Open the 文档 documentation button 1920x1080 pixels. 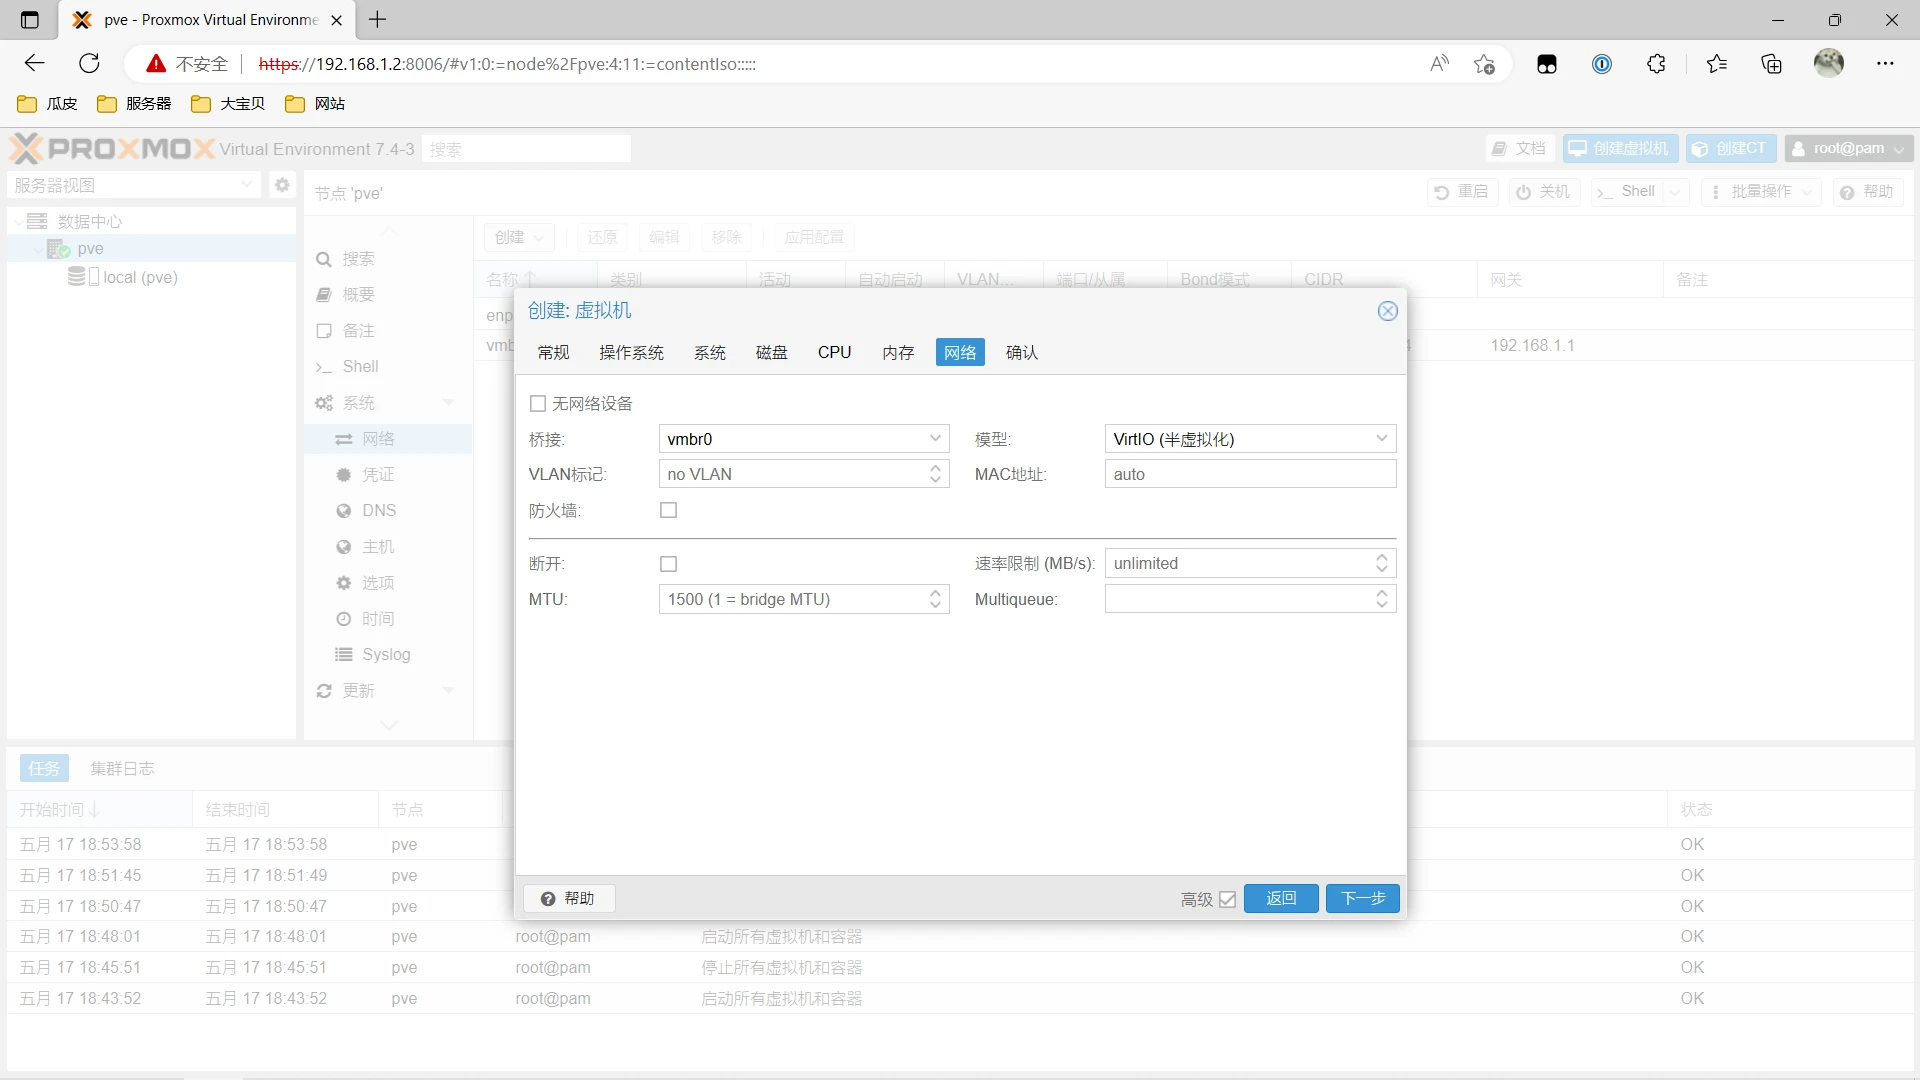(1520, 149)
